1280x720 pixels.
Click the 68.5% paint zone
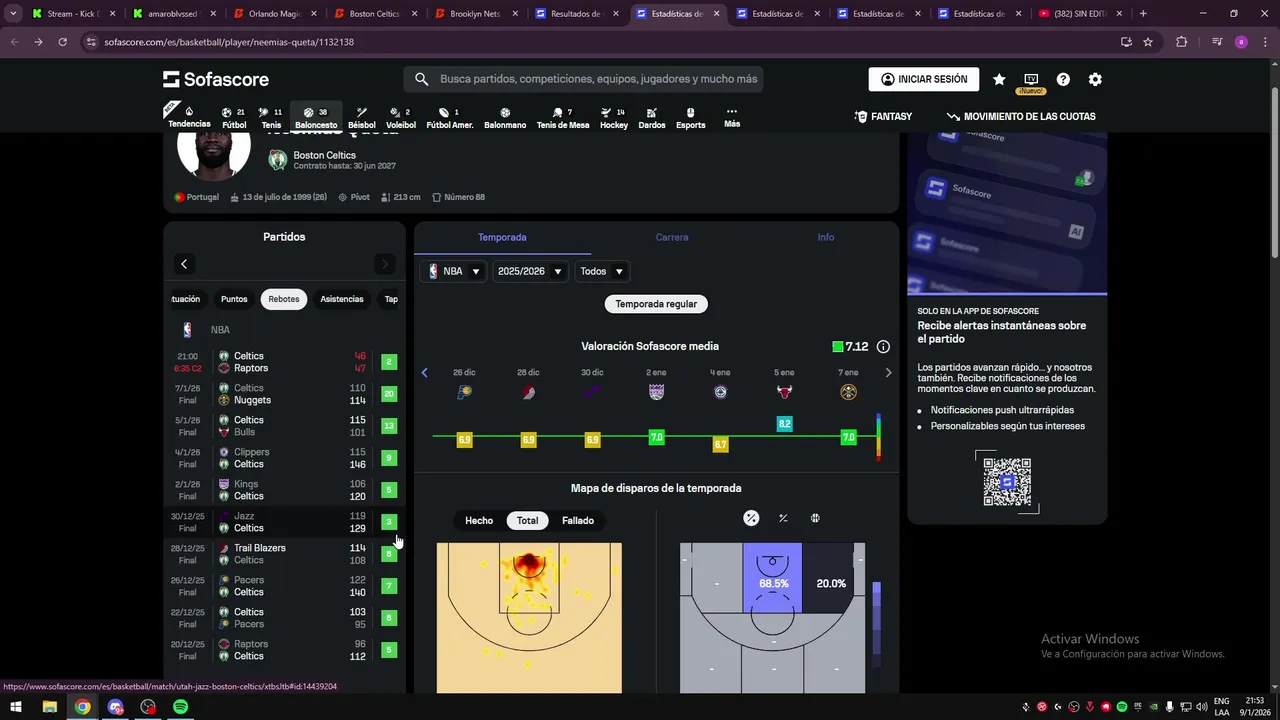(x=773, y=578)
